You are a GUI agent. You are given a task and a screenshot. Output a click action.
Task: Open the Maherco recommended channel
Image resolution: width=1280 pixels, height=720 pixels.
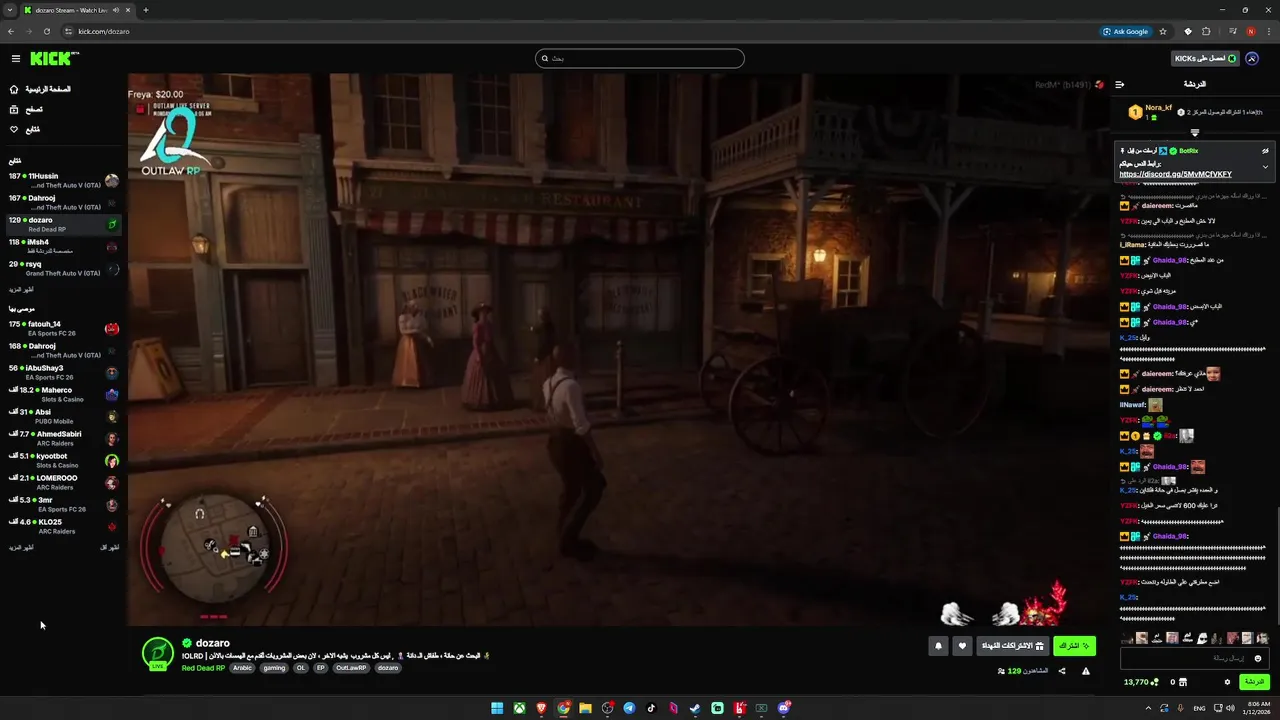point(63,394)
